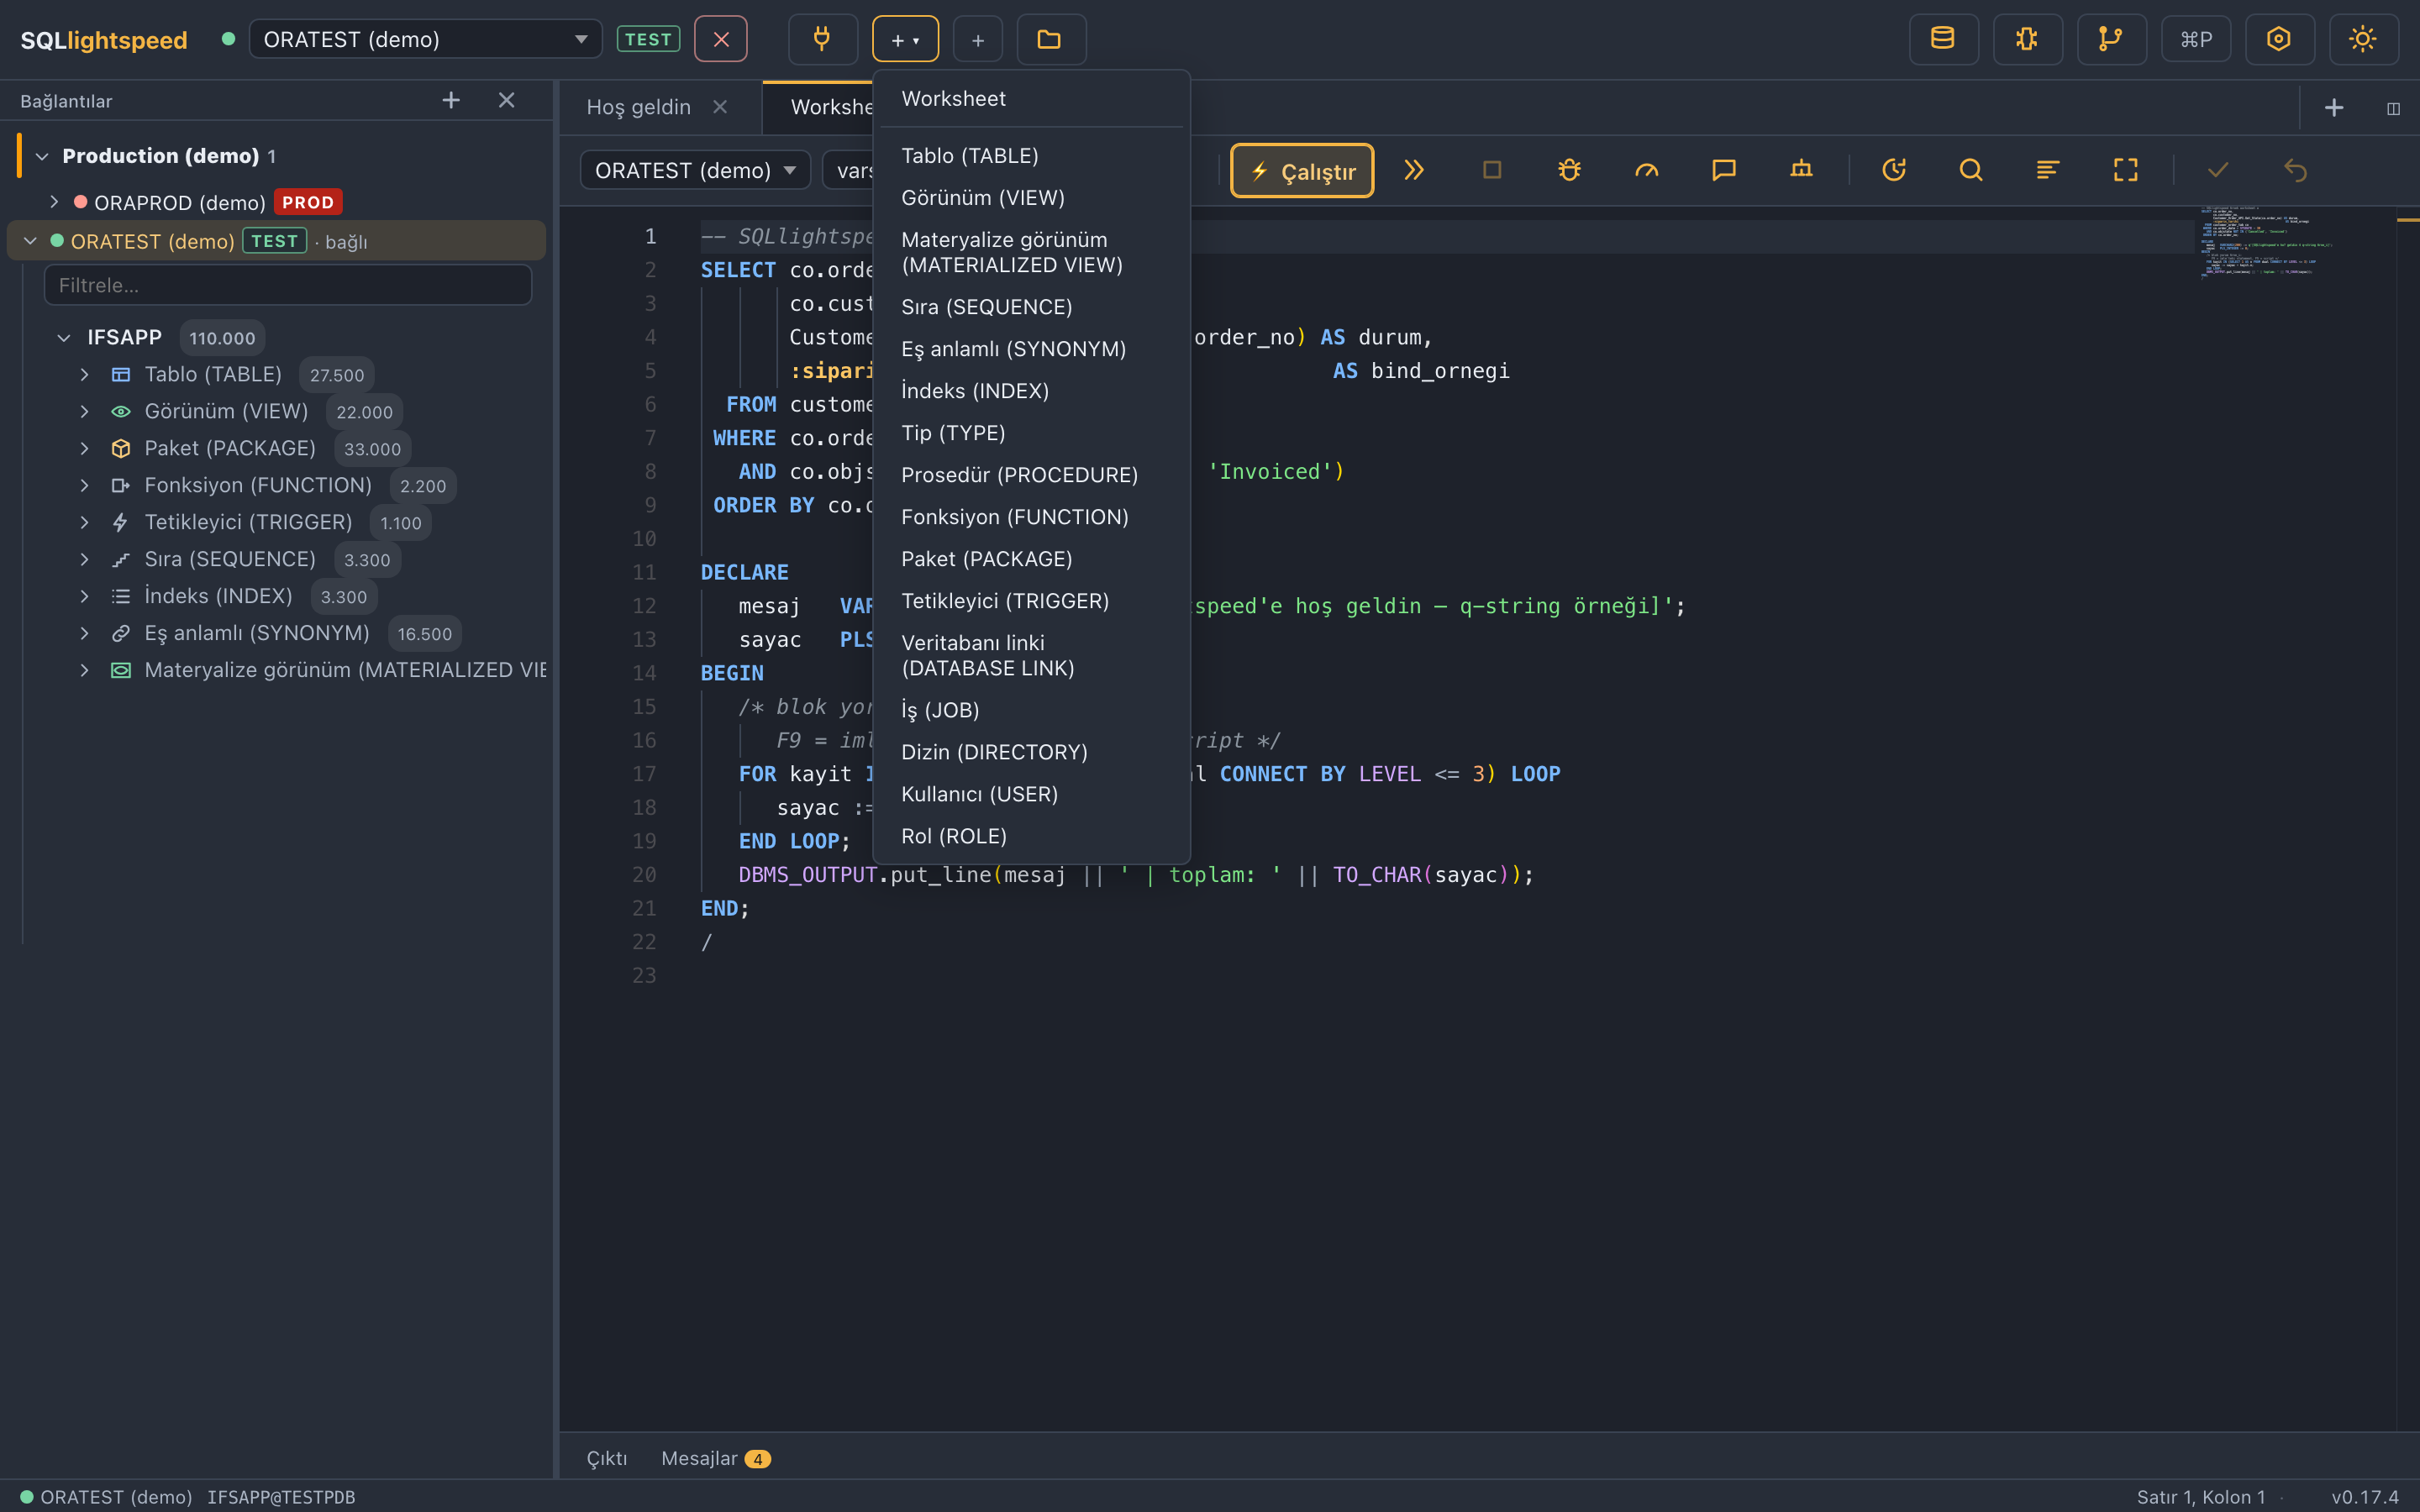The image size is (2420, 1512).
Task: Click the red disconnect X button
Action: coord(721,39)
